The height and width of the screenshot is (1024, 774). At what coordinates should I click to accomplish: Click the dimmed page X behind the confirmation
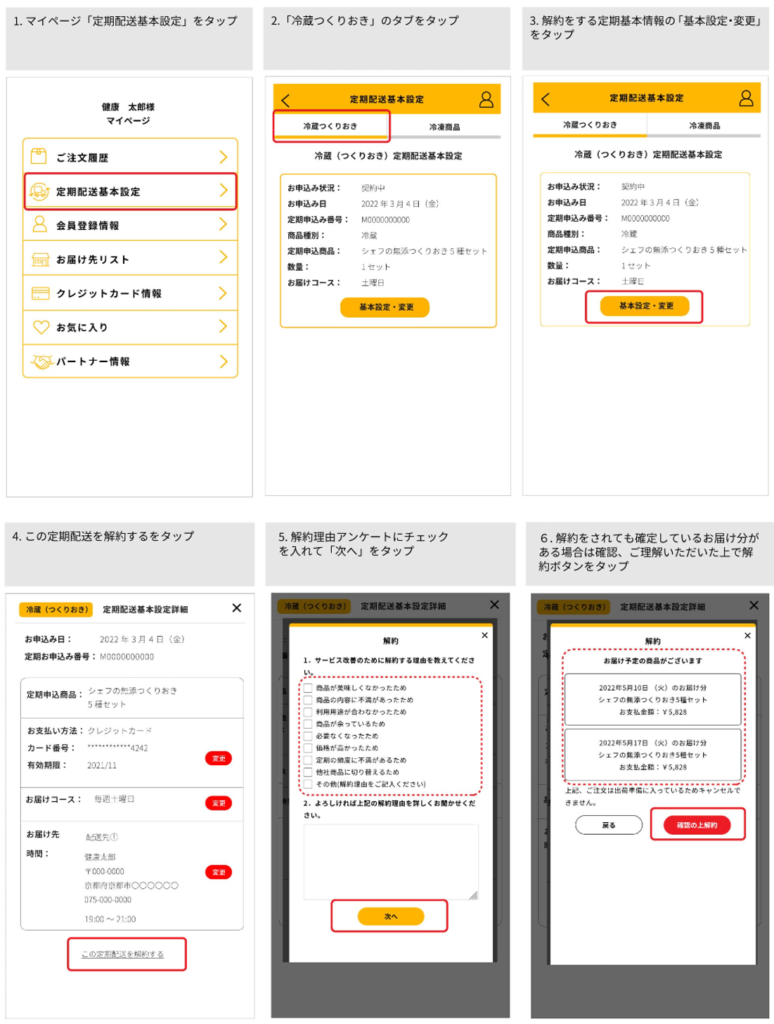pyautogui.click(x=754, y=605)
